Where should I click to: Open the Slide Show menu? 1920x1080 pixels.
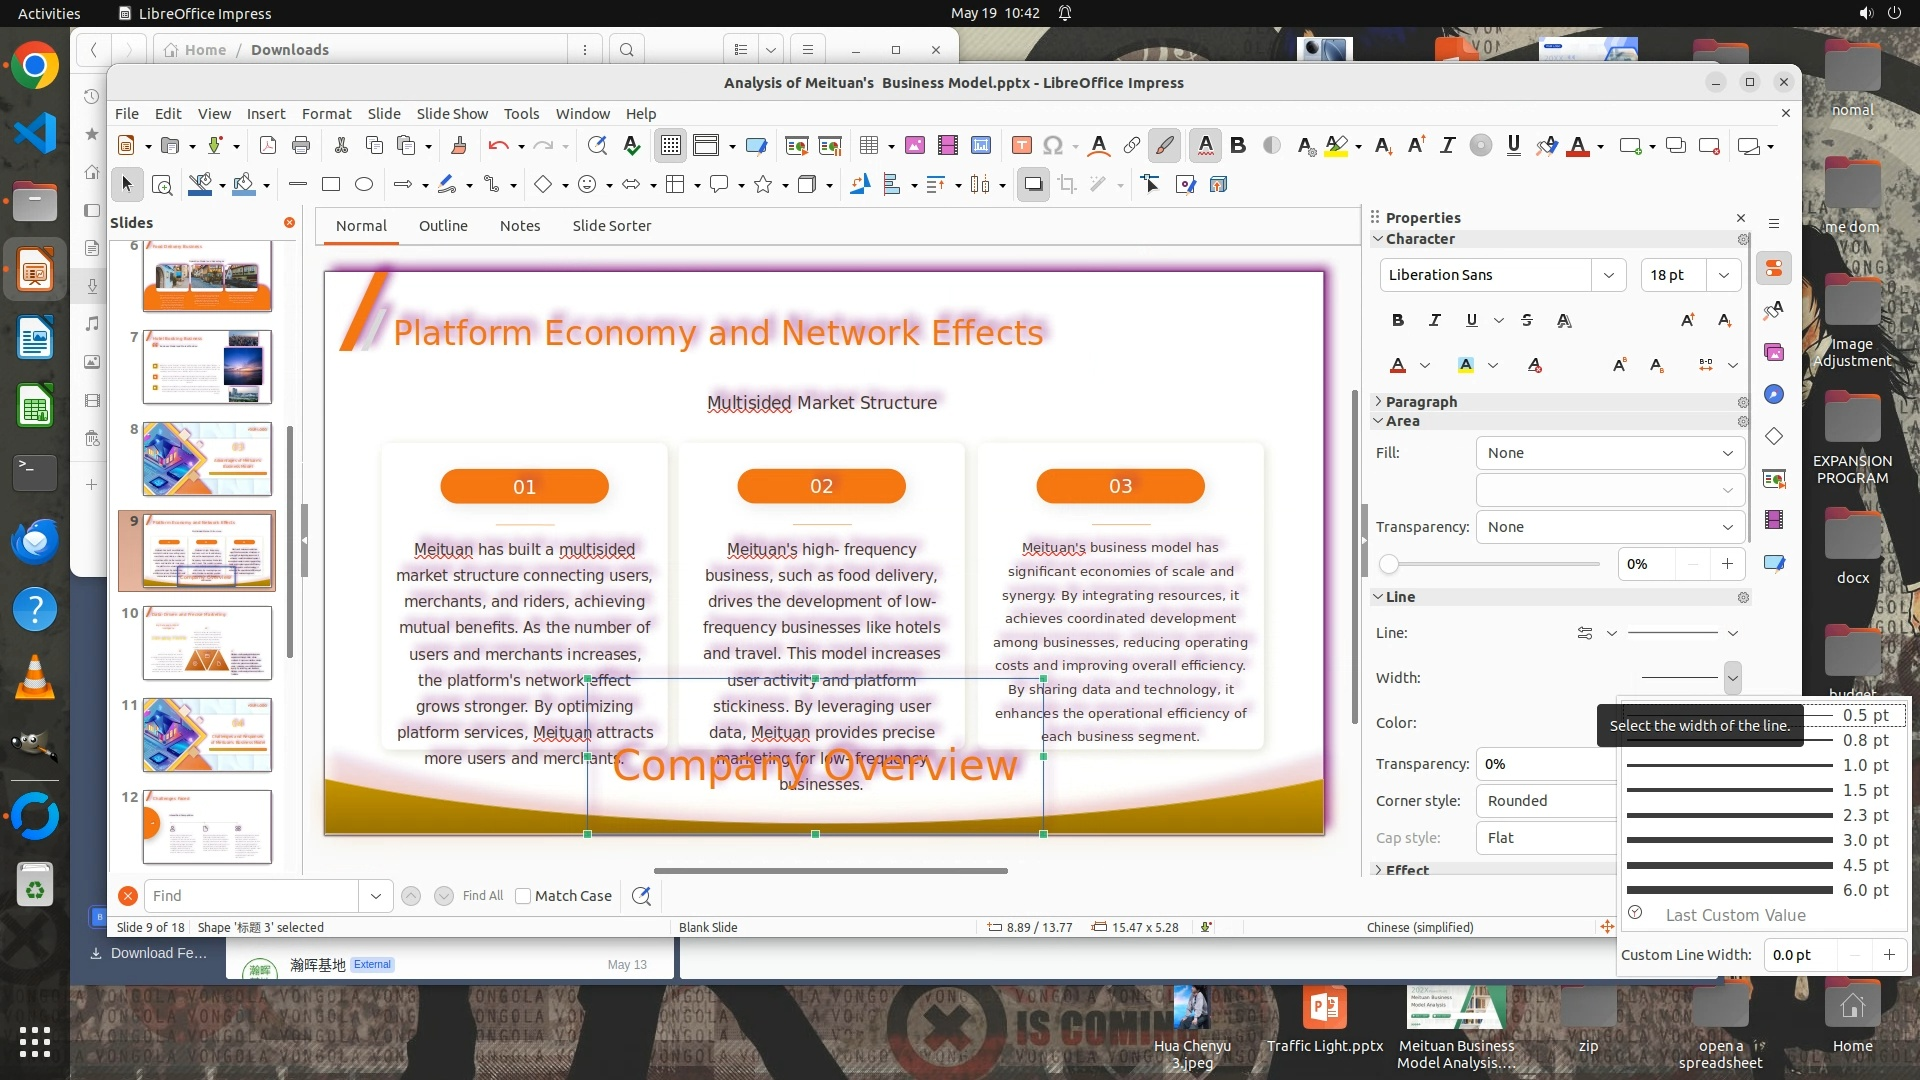tap(452, 114)
